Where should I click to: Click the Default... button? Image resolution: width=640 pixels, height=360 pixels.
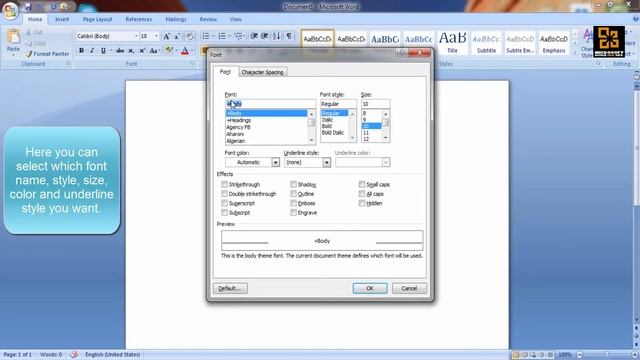pos(230,288)
